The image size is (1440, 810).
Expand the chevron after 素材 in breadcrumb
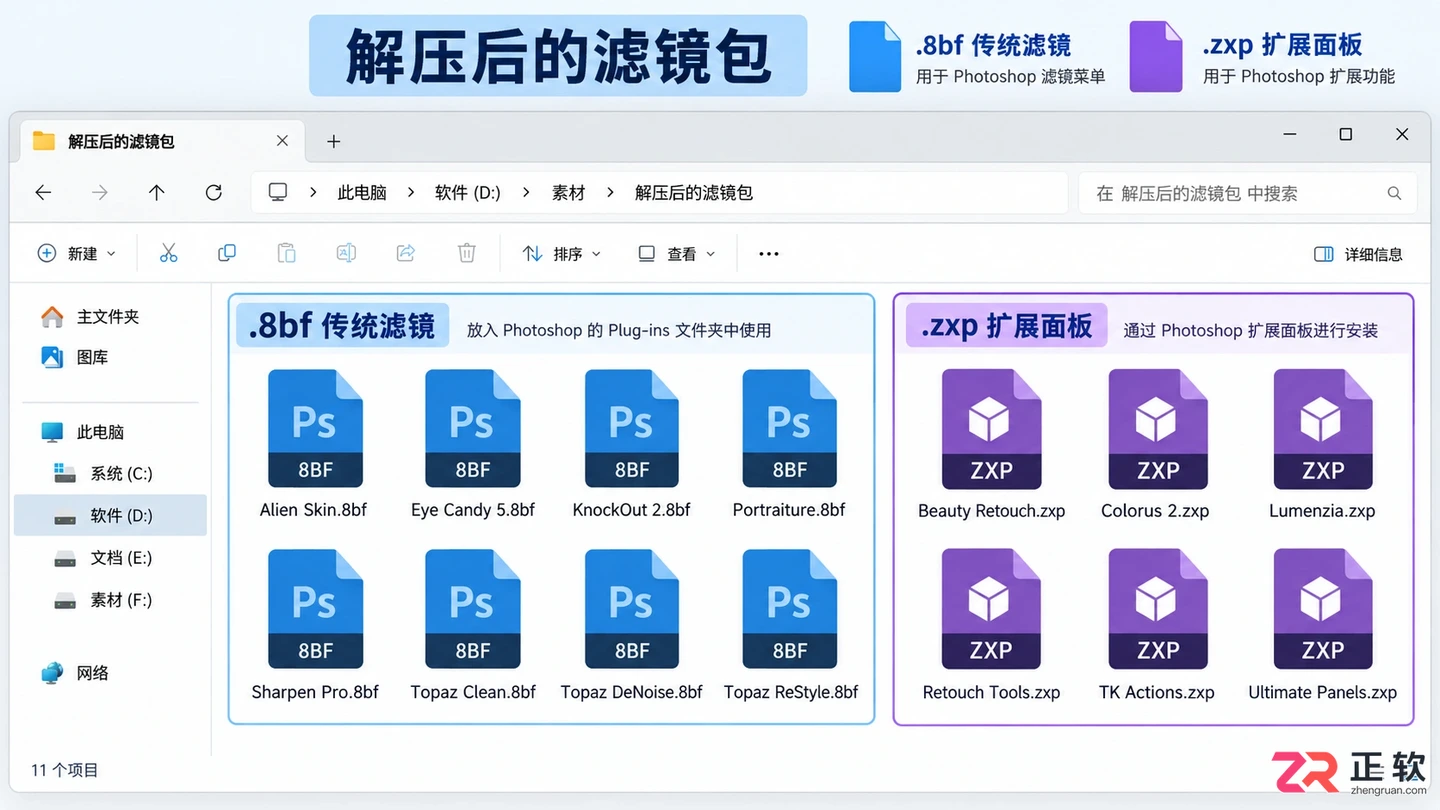click(x=610, y=193)
